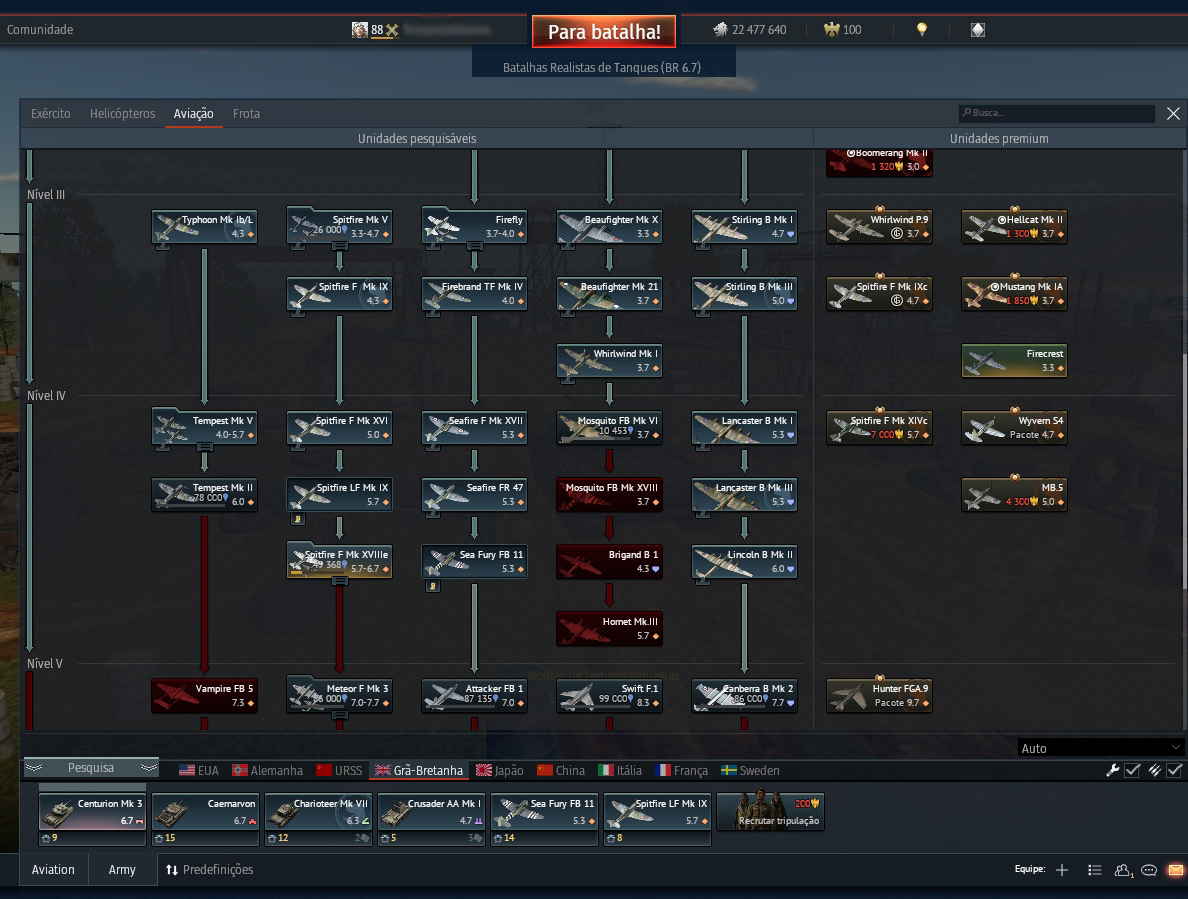The image size is (1188, 899).
Task: Click the Silver Lions currency icon
Action: (x=720, y=30)
